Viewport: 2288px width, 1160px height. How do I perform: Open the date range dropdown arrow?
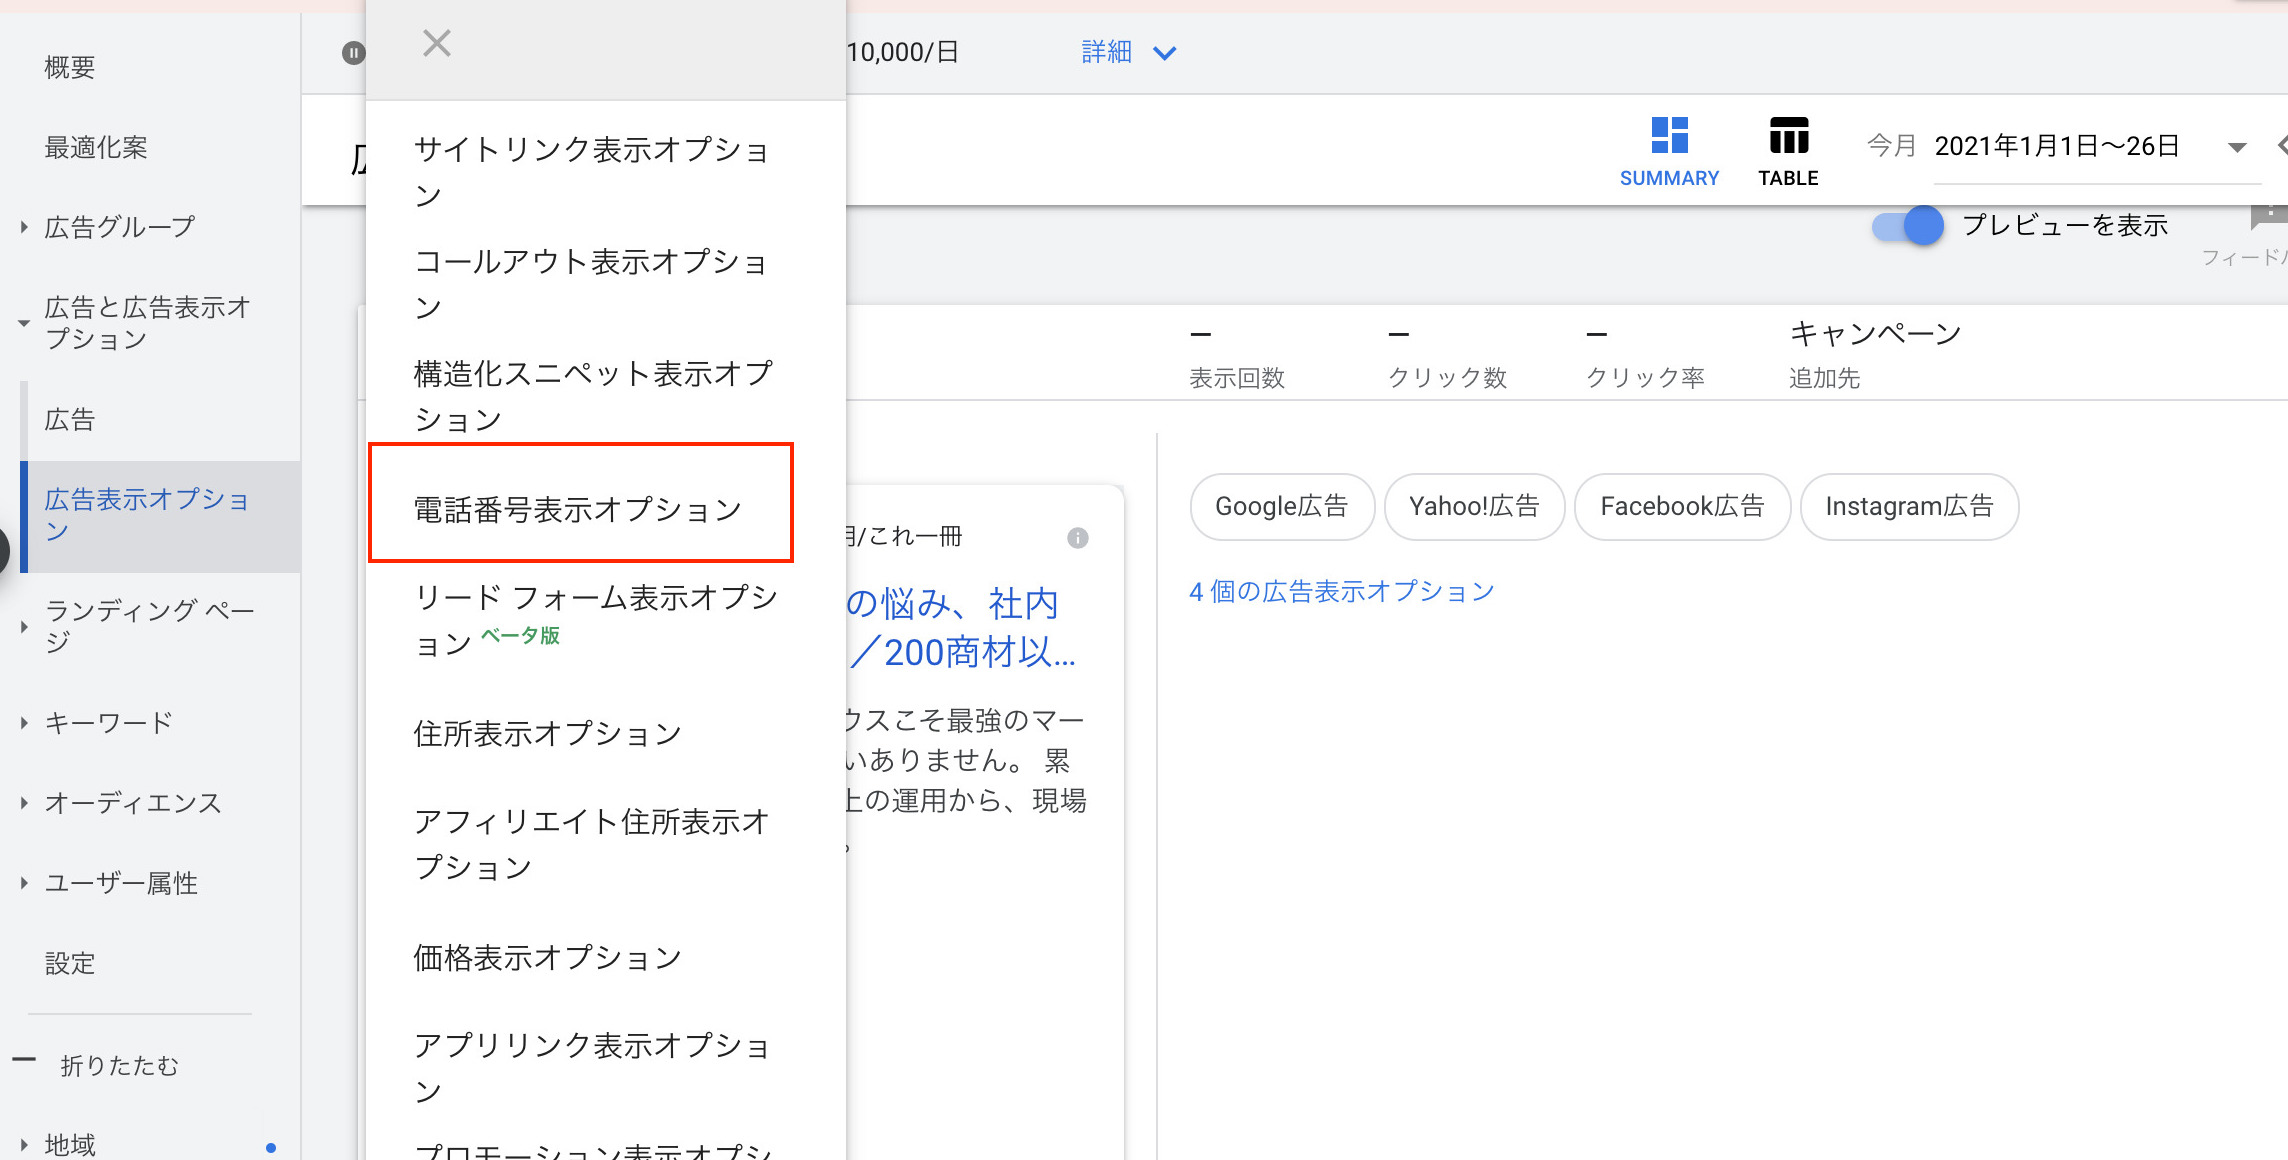click(2237, 148)
